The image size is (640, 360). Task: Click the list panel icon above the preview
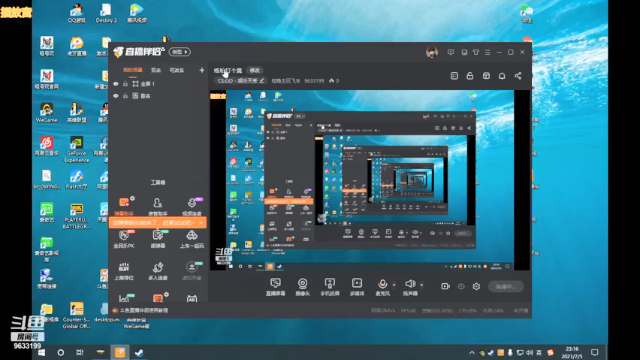click(454, 76)
